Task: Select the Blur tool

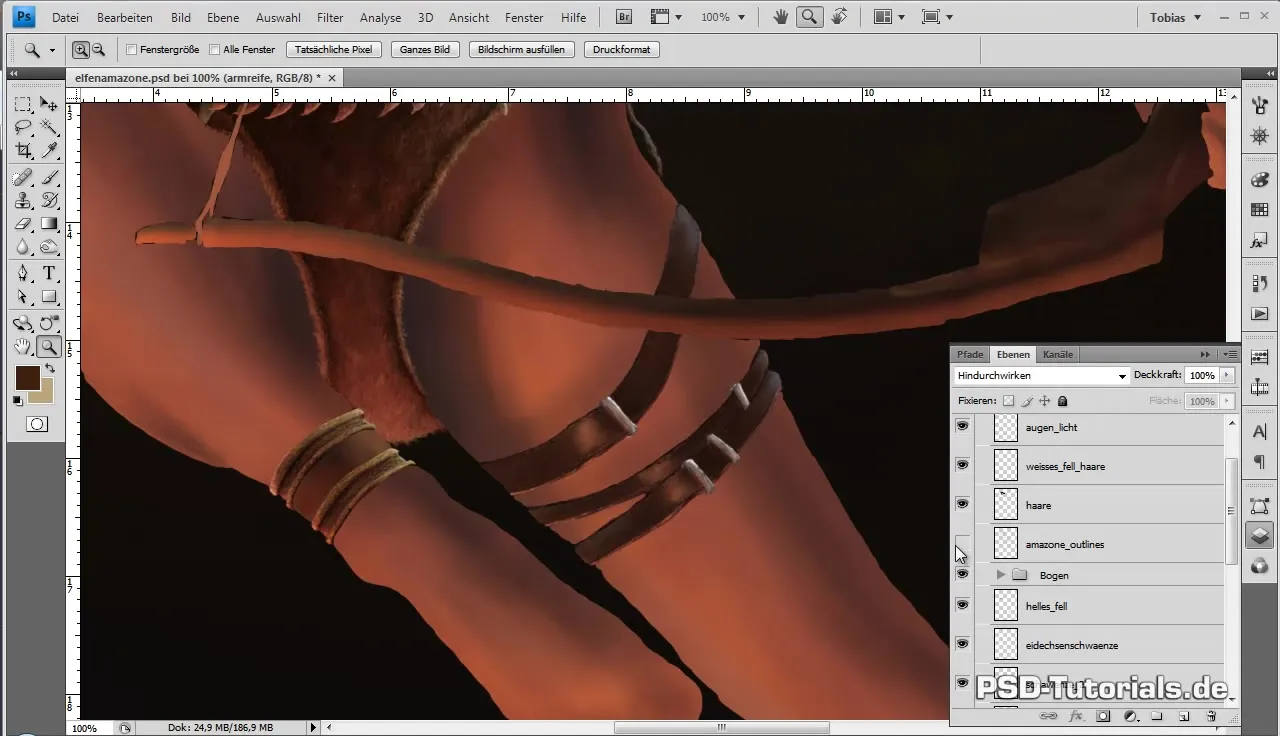Action: coord(23,247)
